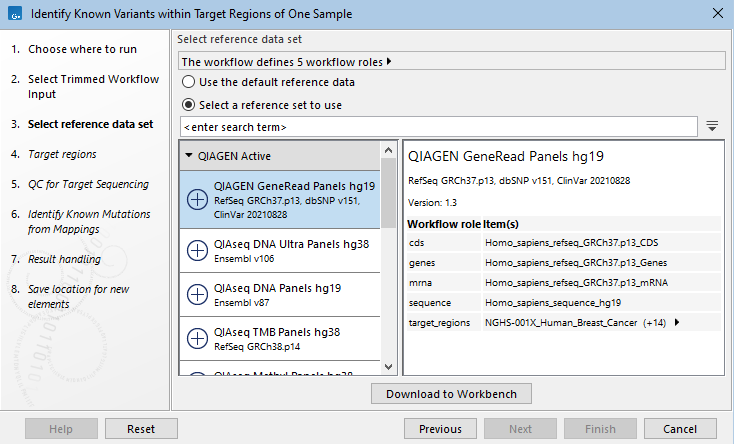
Task: Click into the reference set search field
Action: point(438,127)
